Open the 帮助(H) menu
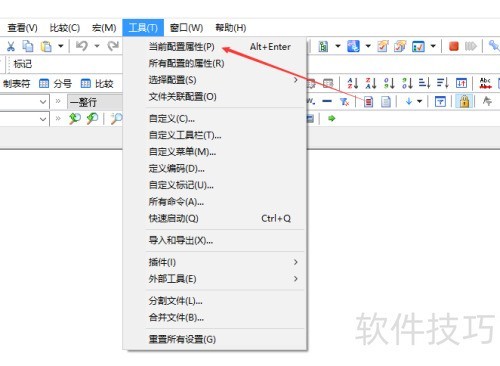500x366 pixels. pos(231,28)
